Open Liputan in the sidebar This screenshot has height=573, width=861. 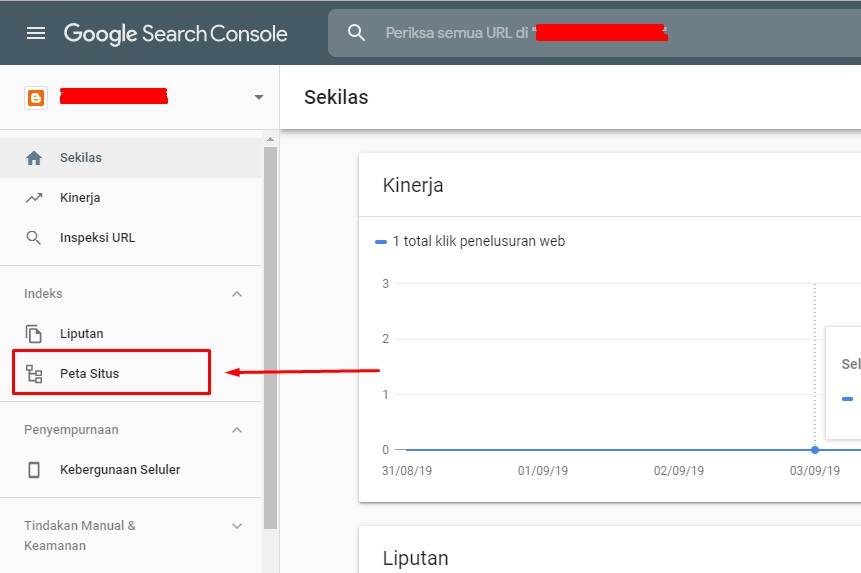[131, 334]
